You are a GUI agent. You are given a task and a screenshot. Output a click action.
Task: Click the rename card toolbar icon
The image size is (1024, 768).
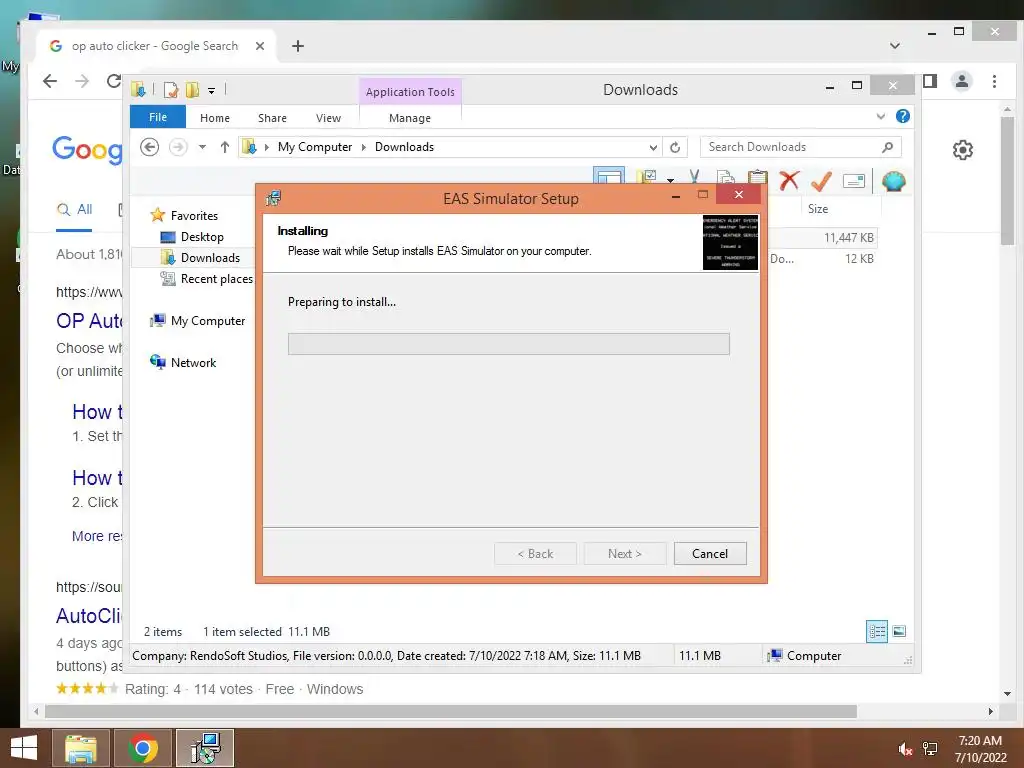(x=854, y=181)
